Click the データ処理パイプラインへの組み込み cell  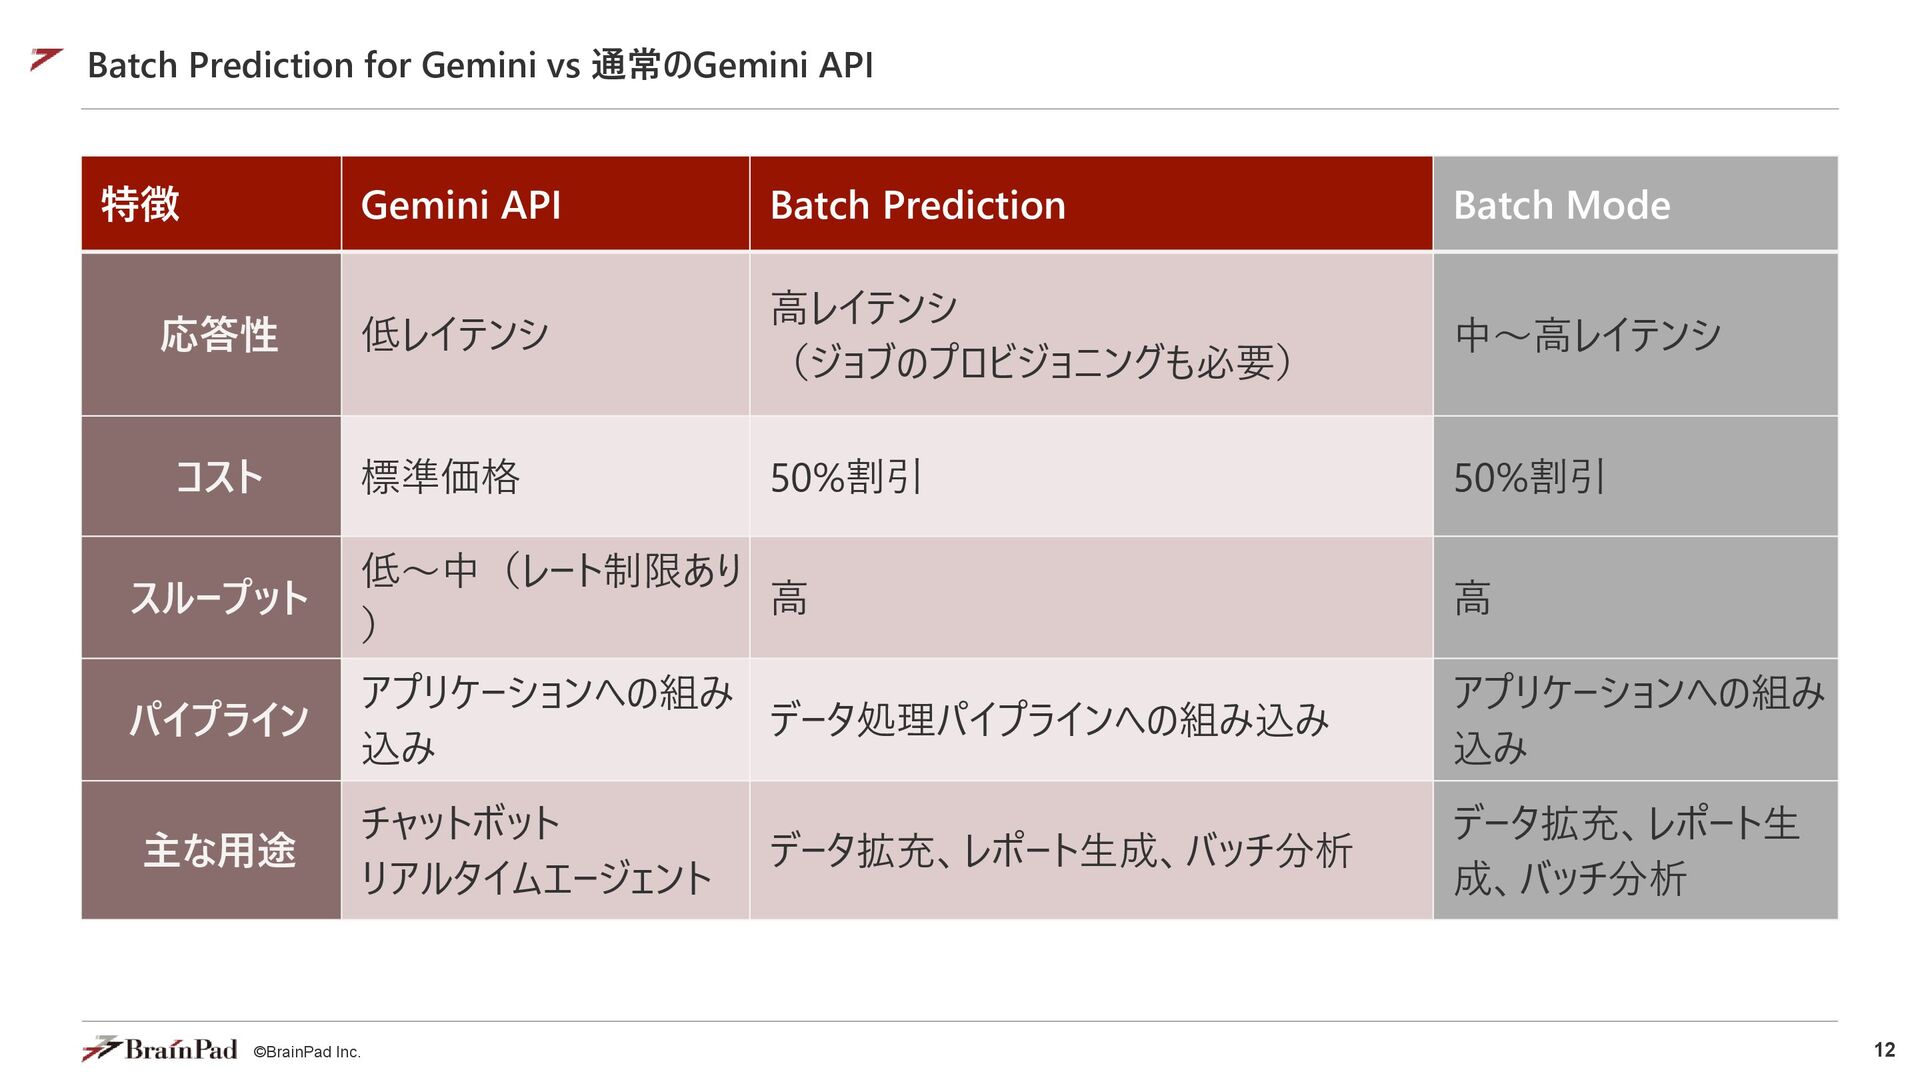pyautogui.click(x=1091, y=719)
